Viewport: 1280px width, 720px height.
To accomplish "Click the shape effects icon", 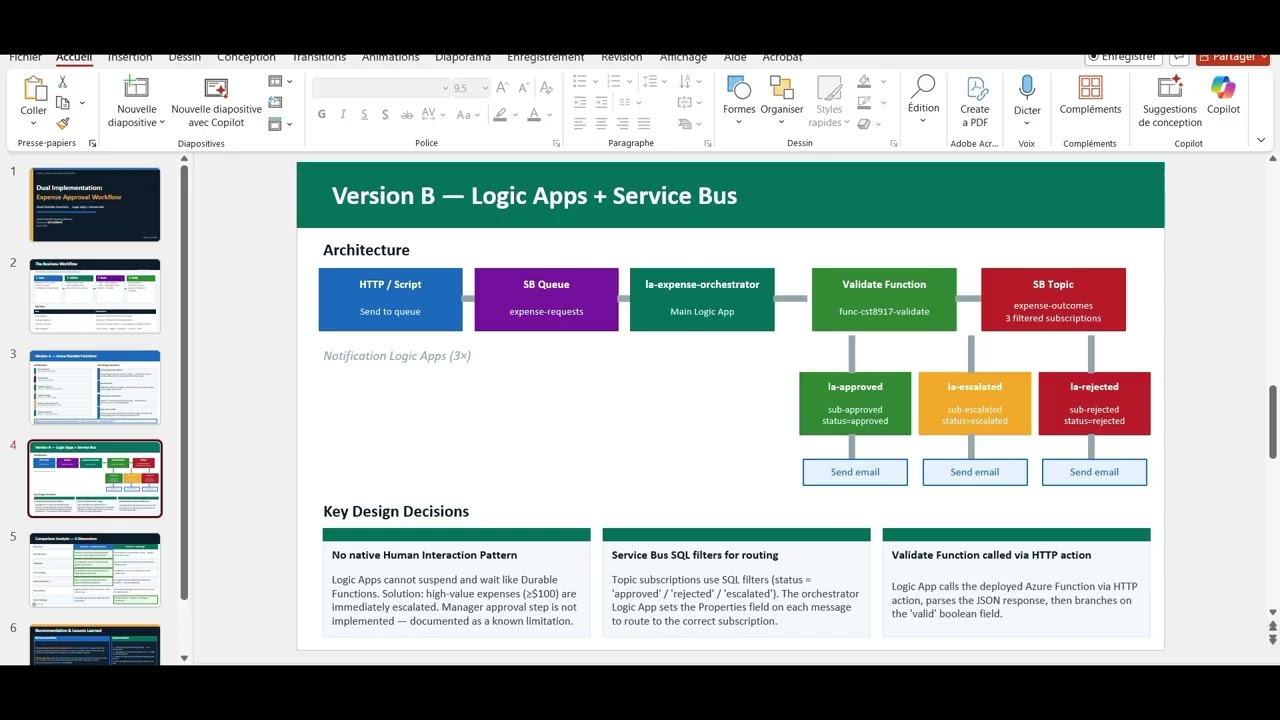I will [x=864, y=124].
